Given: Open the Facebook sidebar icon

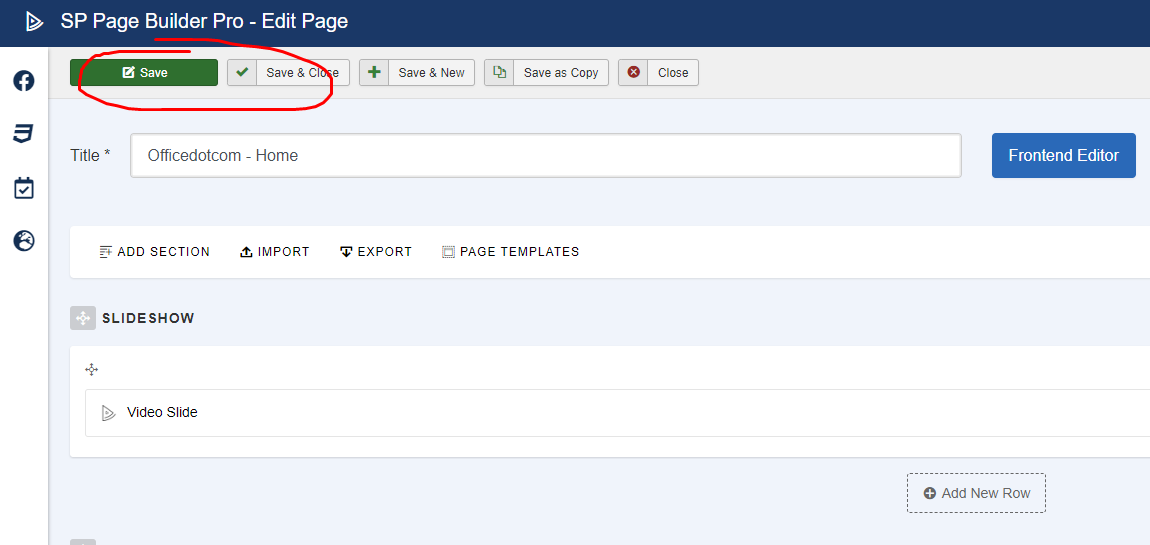Looking at the screenshot, I should coord(24,81).
